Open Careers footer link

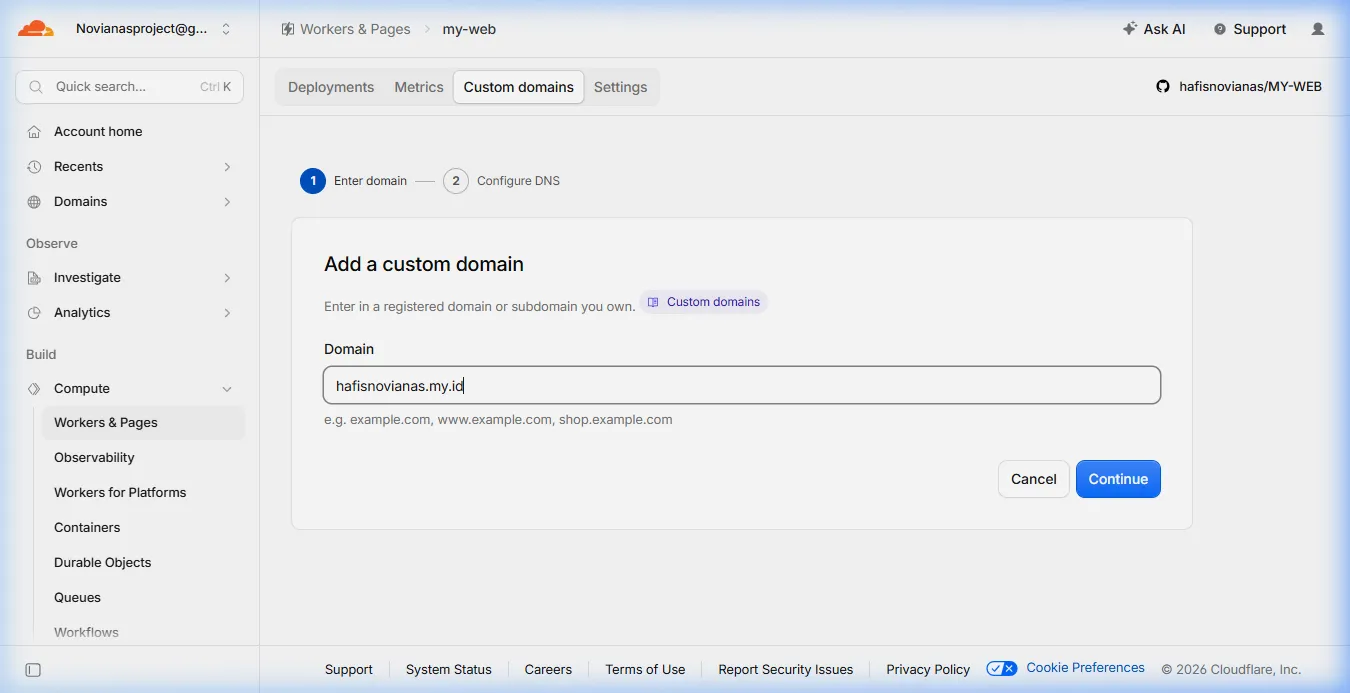[549, 670]
